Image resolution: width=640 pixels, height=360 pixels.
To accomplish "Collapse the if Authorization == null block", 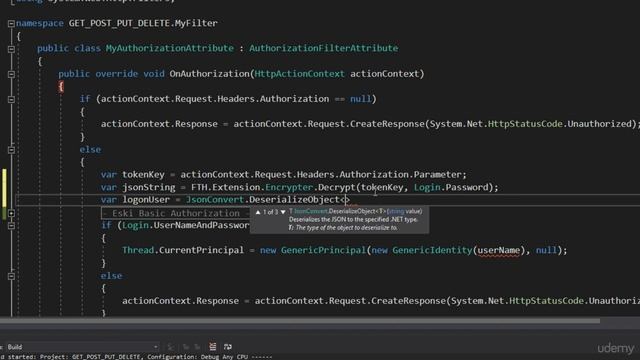I will 11,99.
